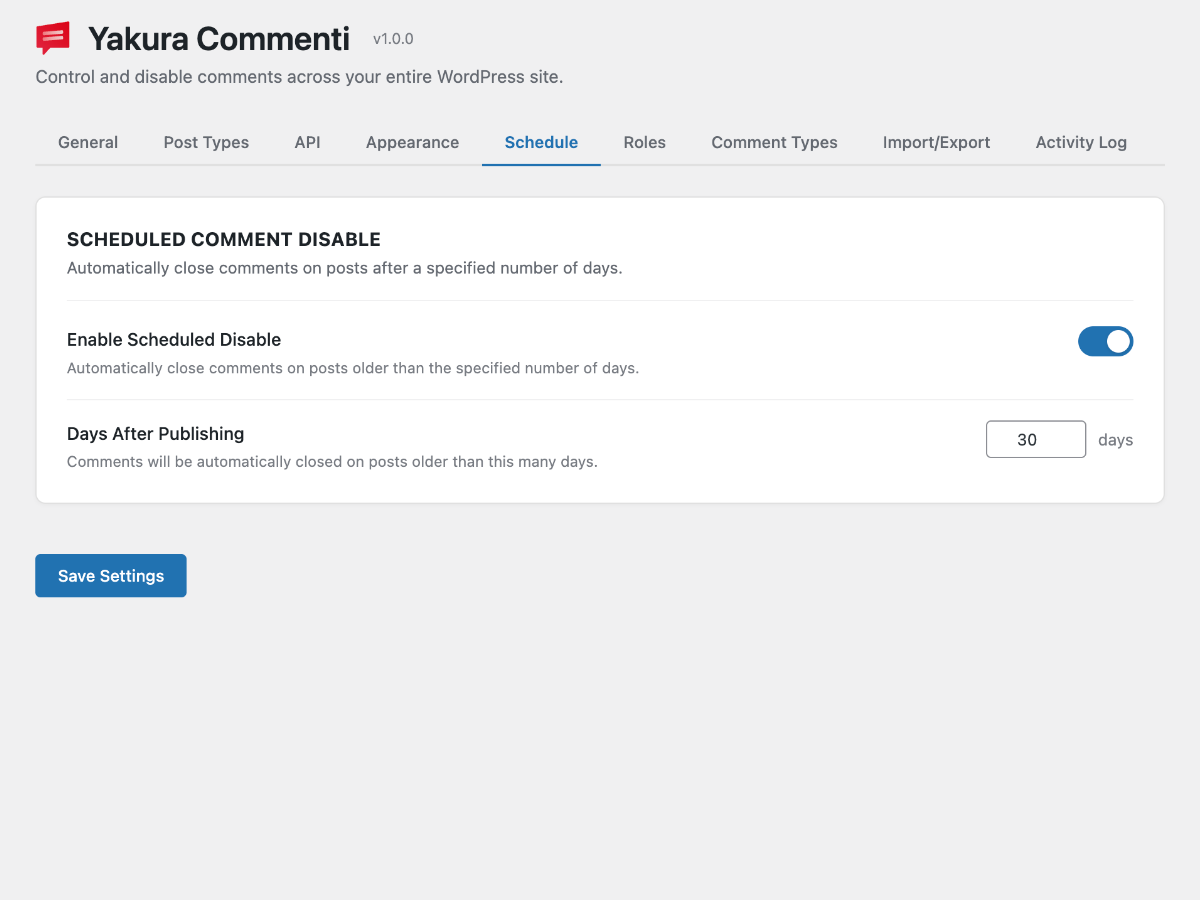
Task: Click the scheduled disable description text
Action: click(344, 268)
